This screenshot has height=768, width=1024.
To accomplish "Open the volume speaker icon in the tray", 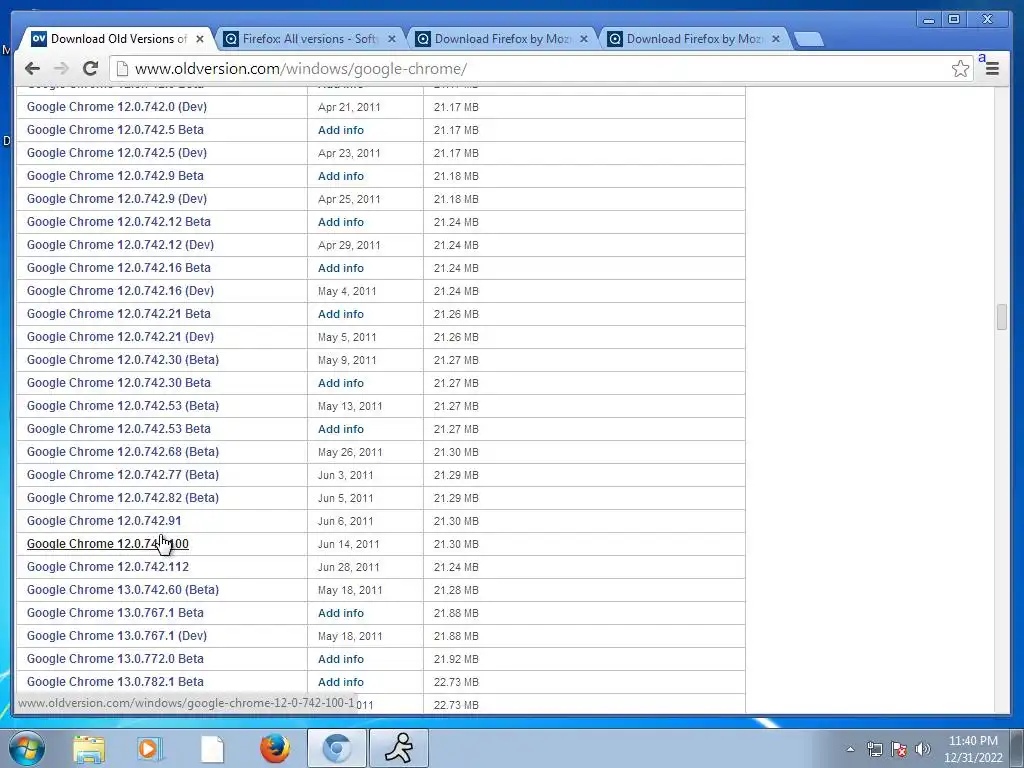I will [922, 749].
